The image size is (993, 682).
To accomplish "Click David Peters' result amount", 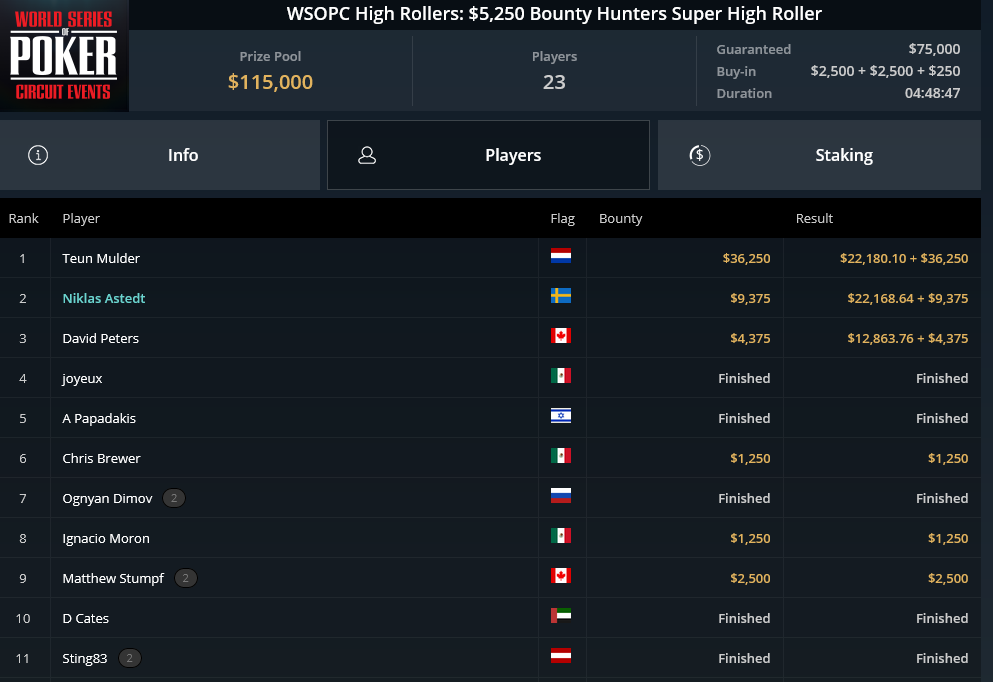I will (x=908, y=338).
